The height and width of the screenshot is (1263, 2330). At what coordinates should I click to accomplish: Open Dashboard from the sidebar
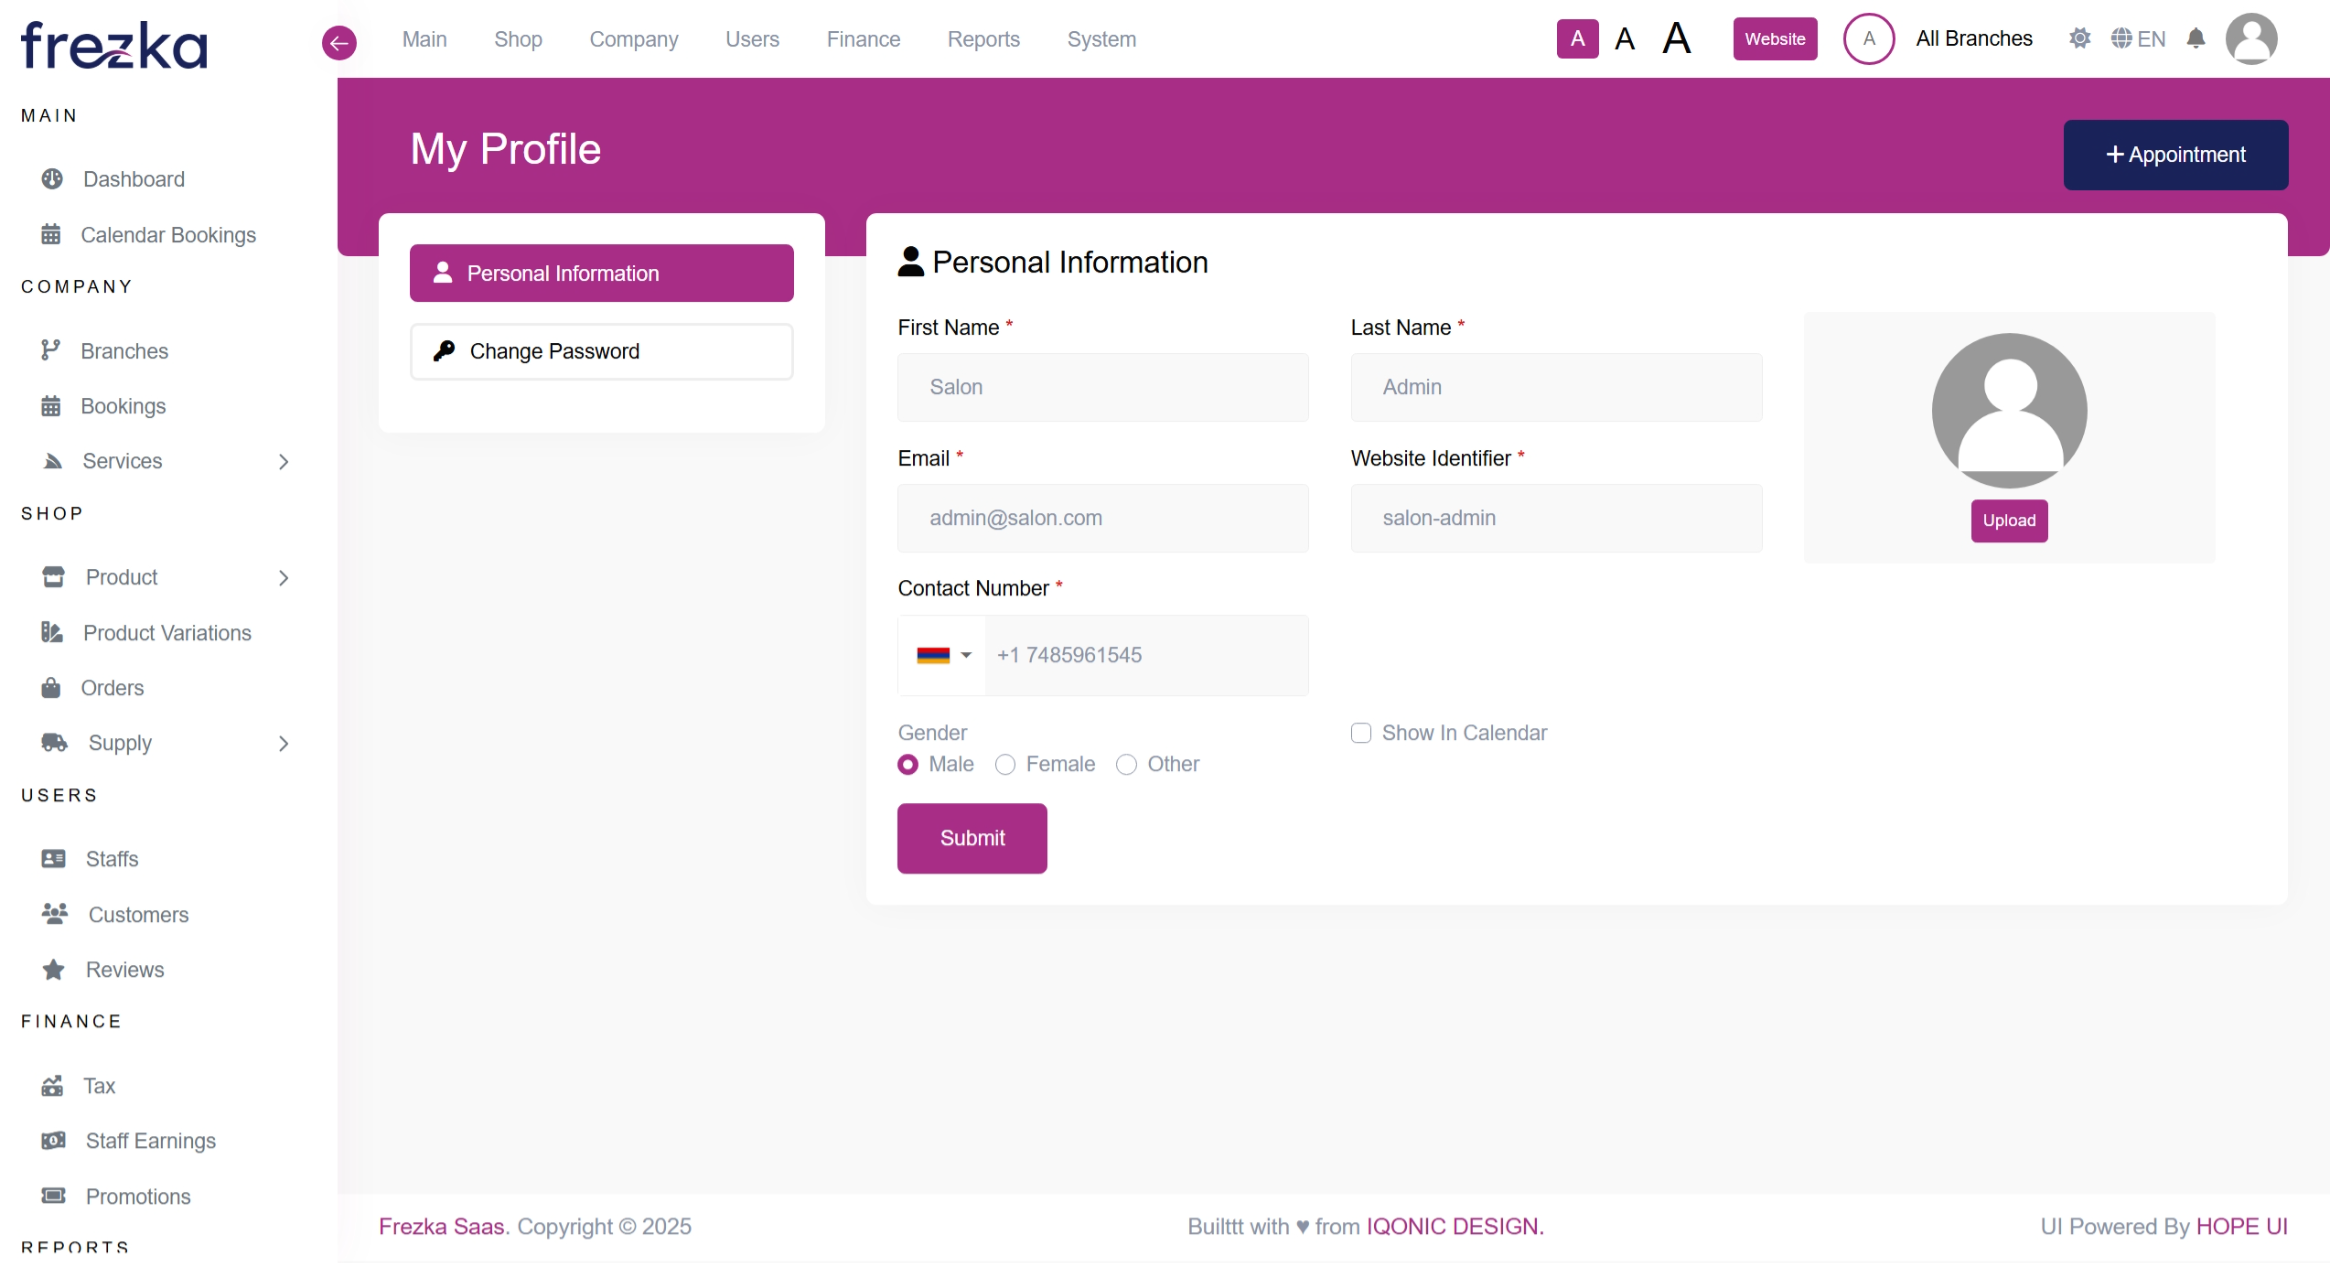tap(134, 179)
